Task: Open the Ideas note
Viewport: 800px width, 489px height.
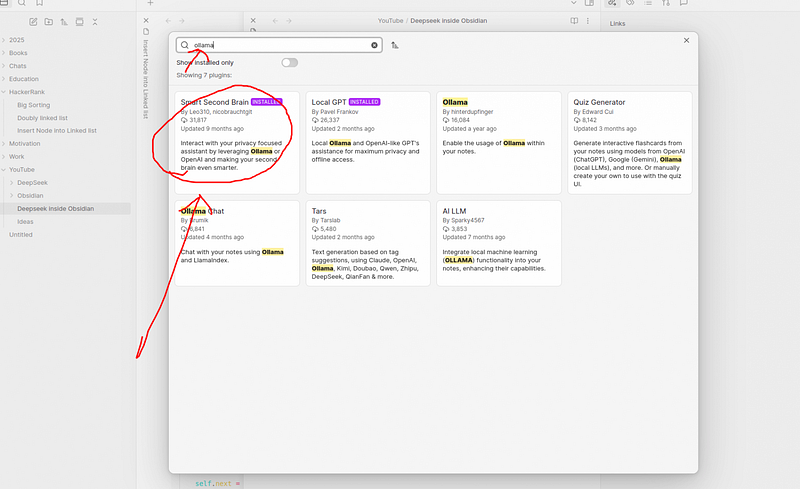Action: coord(25,222)
